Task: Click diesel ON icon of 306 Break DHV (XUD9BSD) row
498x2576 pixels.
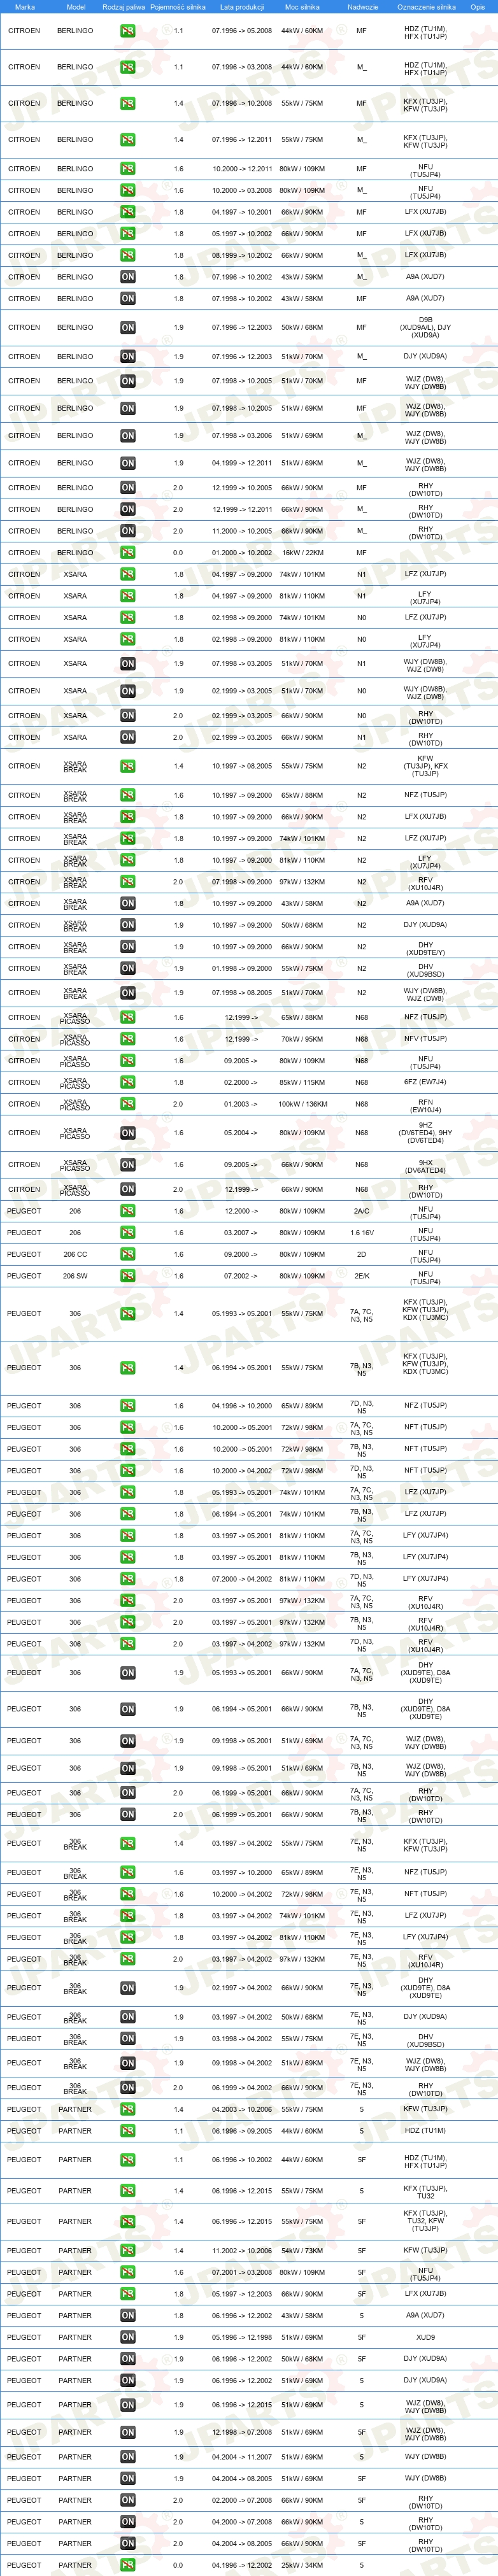Action: point(127,2038)
